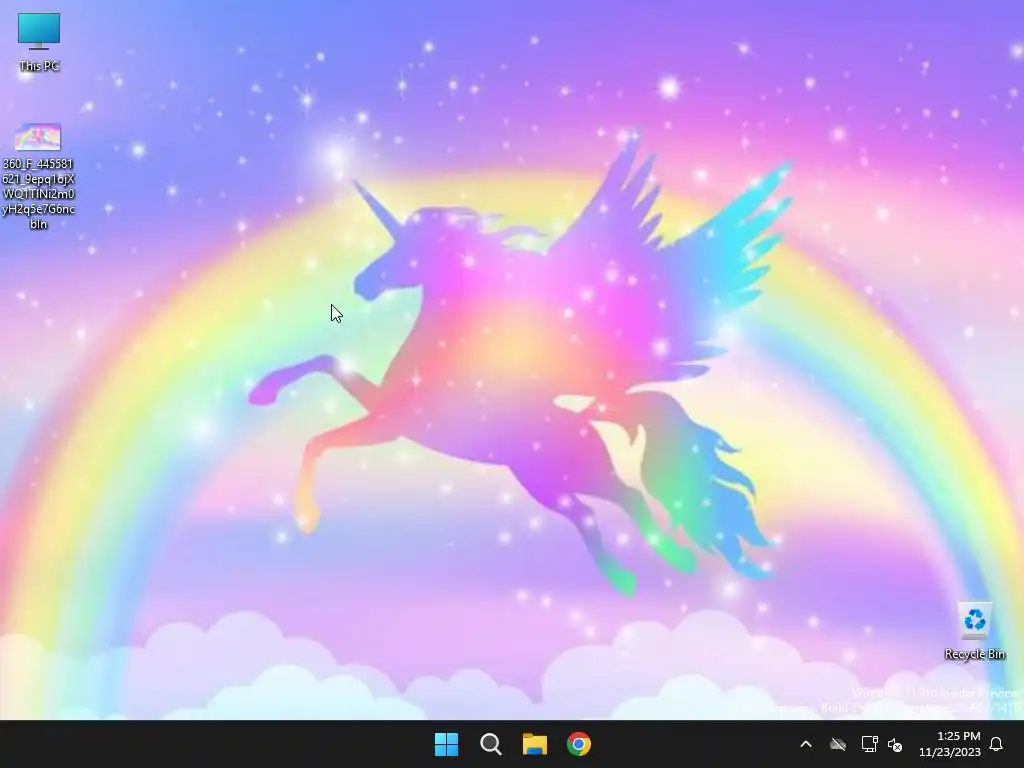This screenshot has width=1024, height=768.
Task: Open taskbar Search
Action: [490, 744]
